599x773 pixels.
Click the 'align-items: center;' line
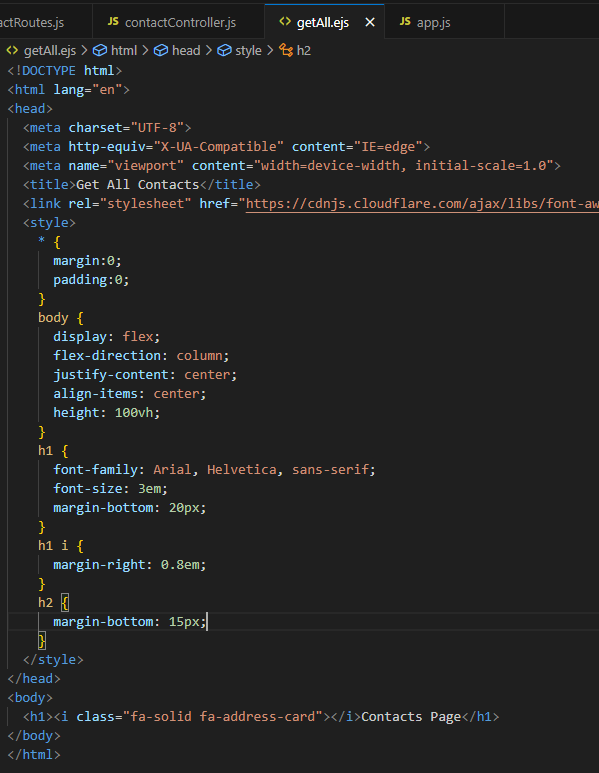pos(130,393)
